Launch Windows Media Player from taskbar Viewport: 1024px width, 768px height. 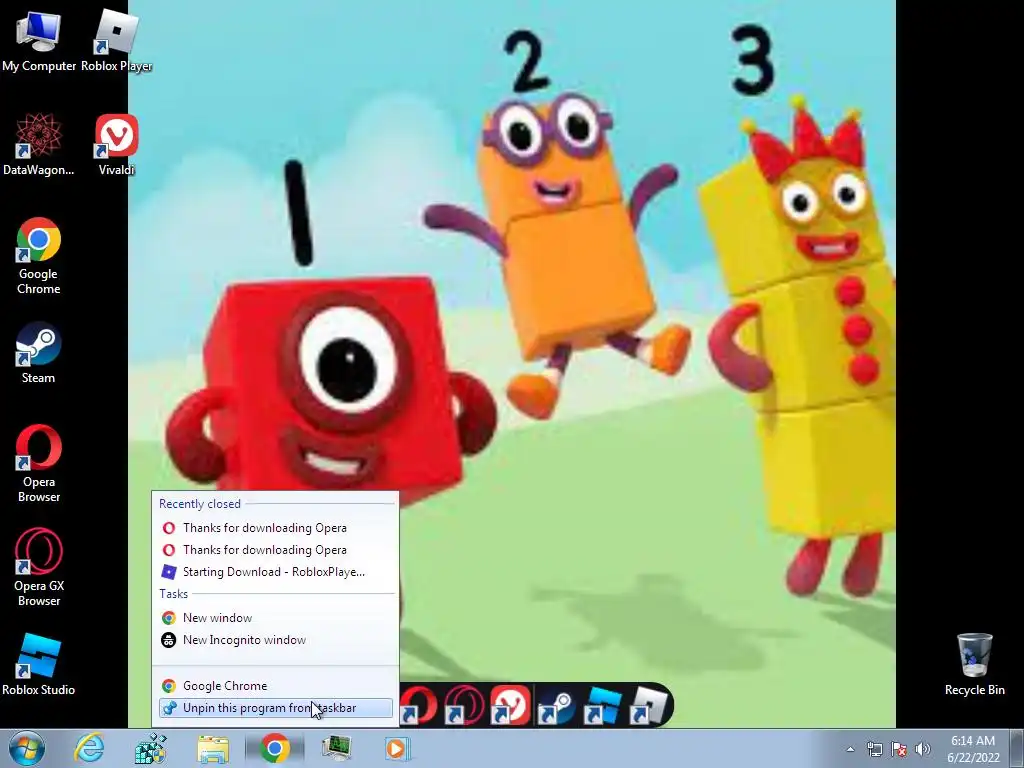pos(397,748)
